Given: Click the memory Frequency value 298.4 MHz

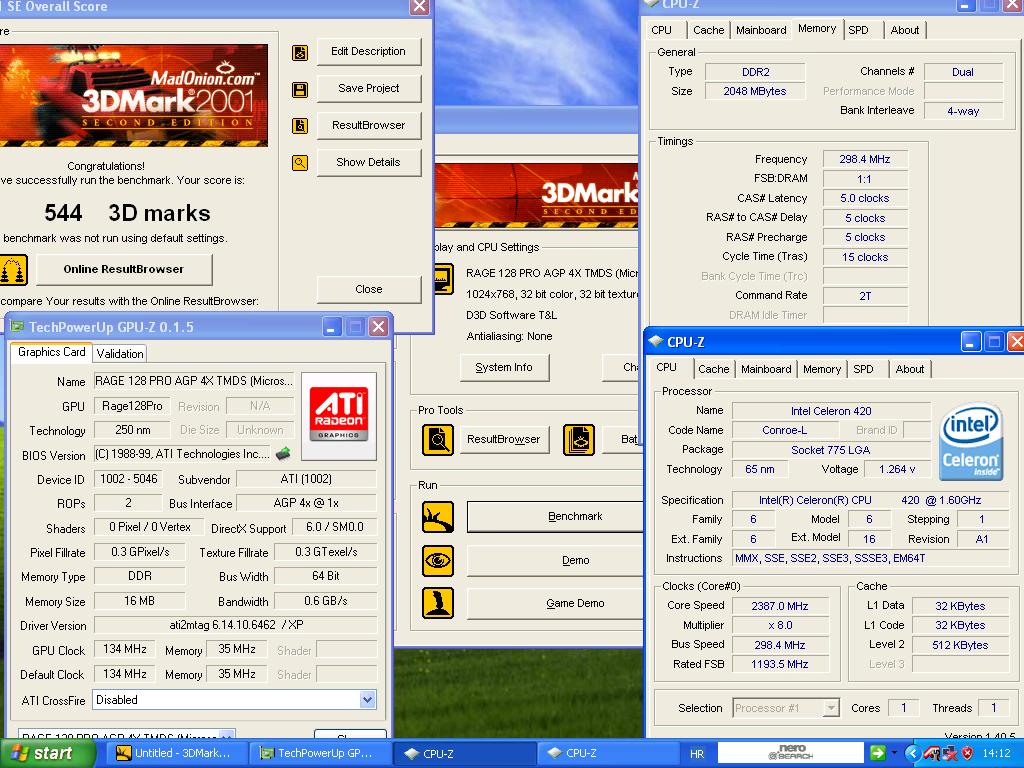Looking at the screenshot, I should pos(865,159).
